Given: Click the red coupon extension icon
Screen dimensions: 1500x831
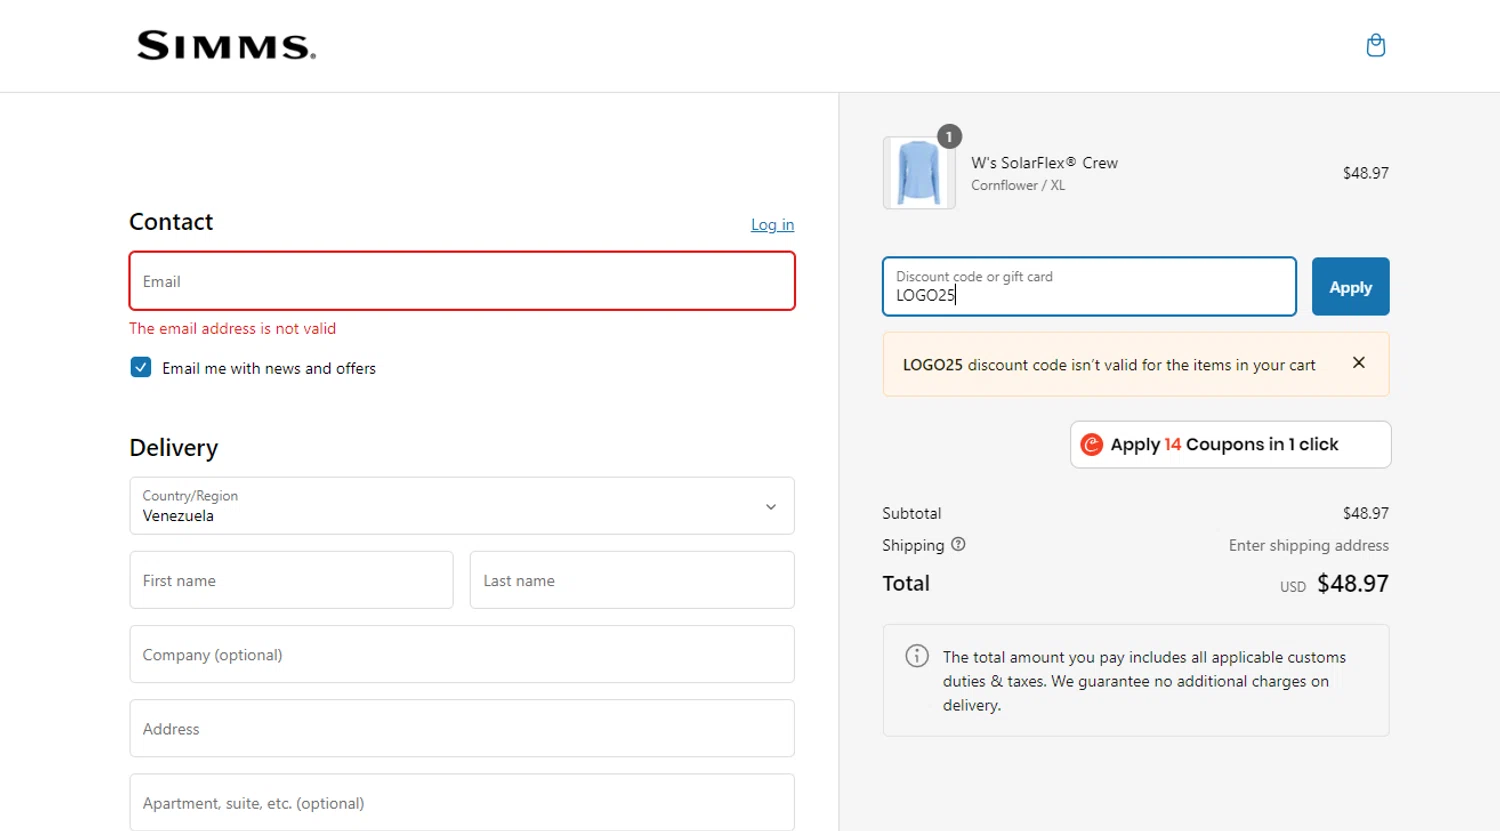Looking at the screenshot, I should coord(1092,445).
